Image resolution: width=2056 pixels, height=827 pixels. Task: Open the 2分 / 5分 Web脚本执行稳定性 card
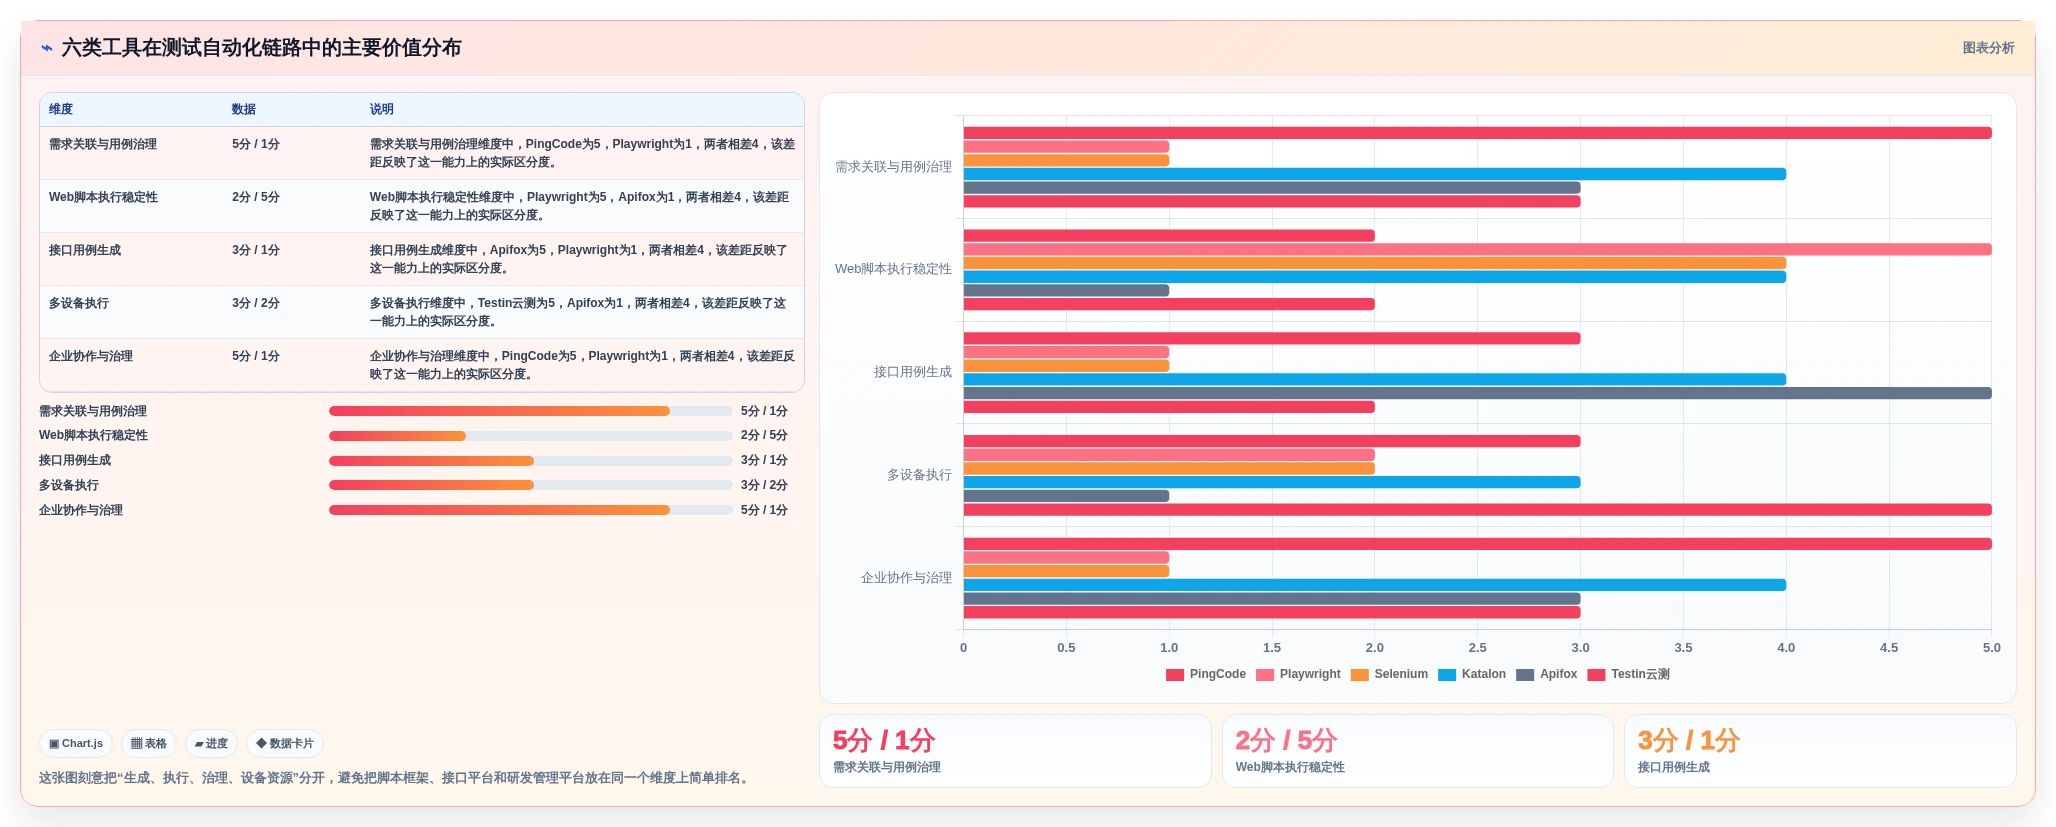1418,751
